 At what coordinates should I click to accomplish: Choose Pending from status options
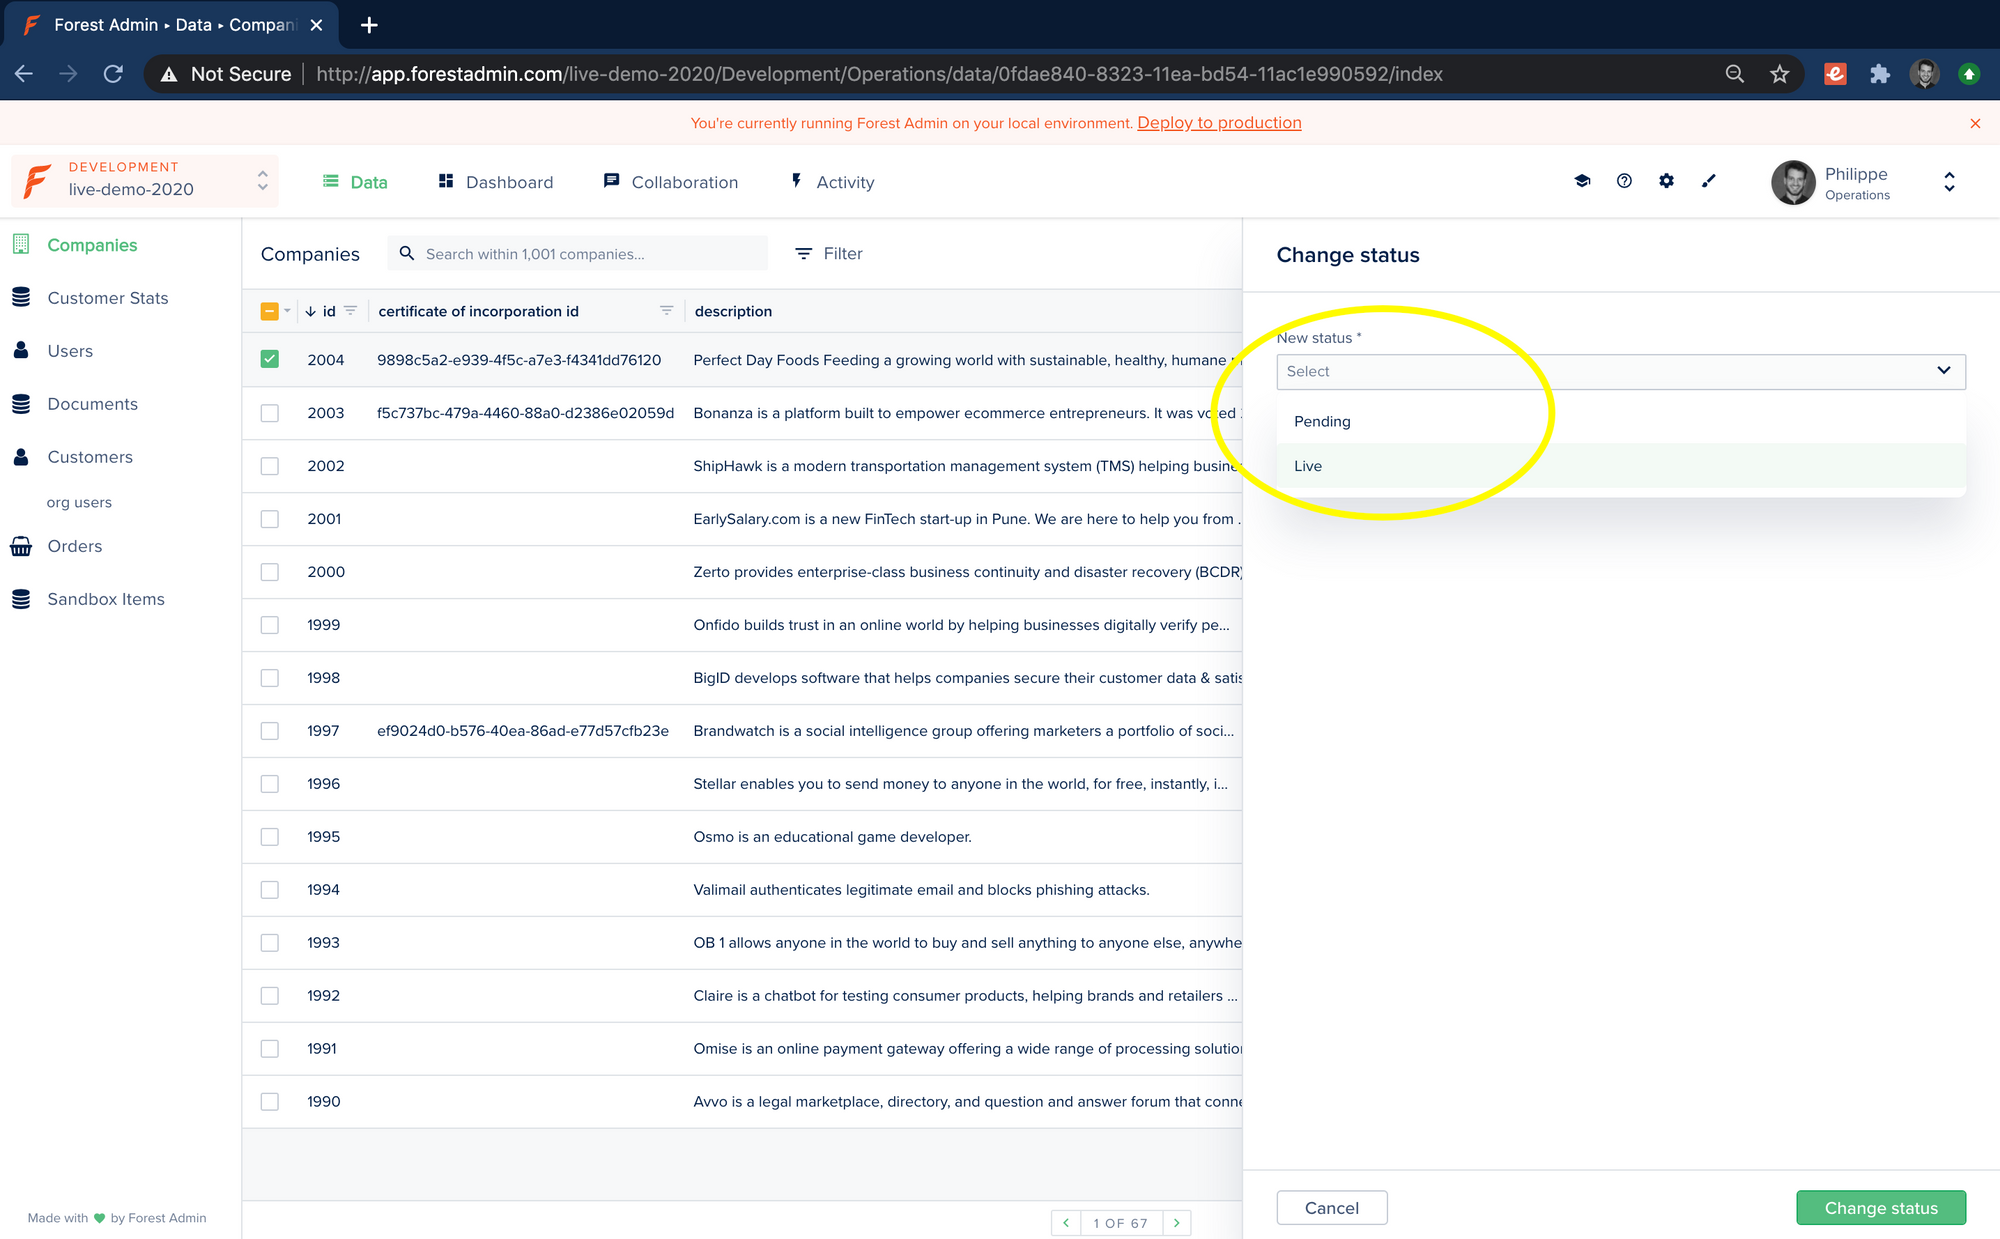(x=1621, y=421)
